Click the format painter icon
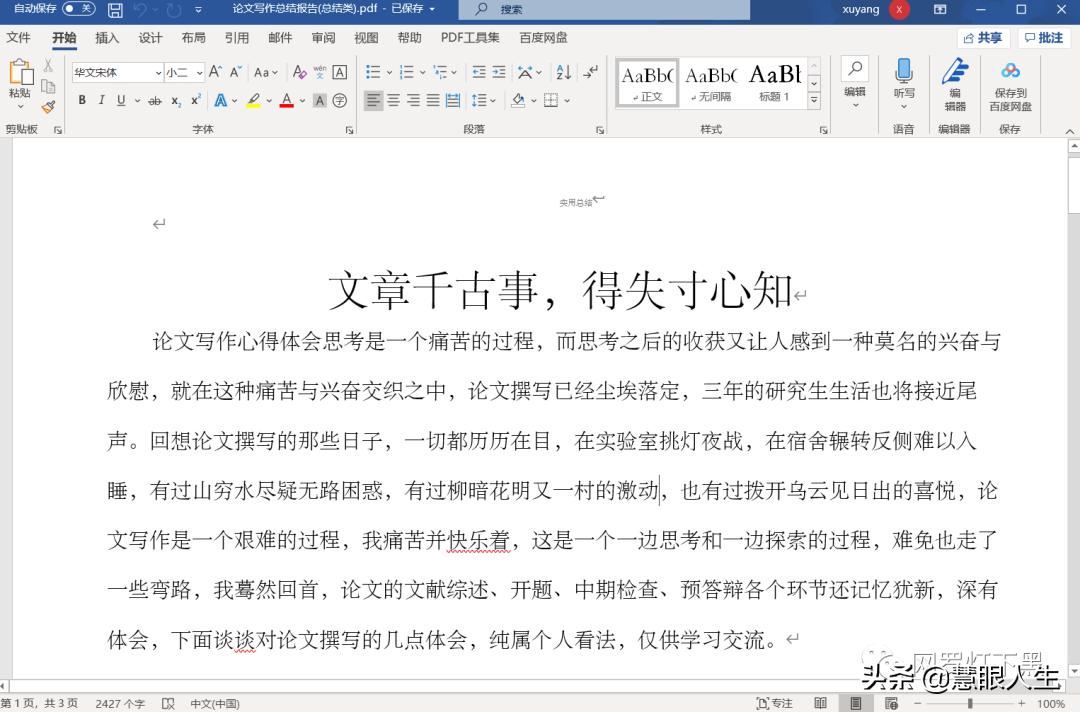The height and width of the screenshot is (712, 1080). click(50, 106)
